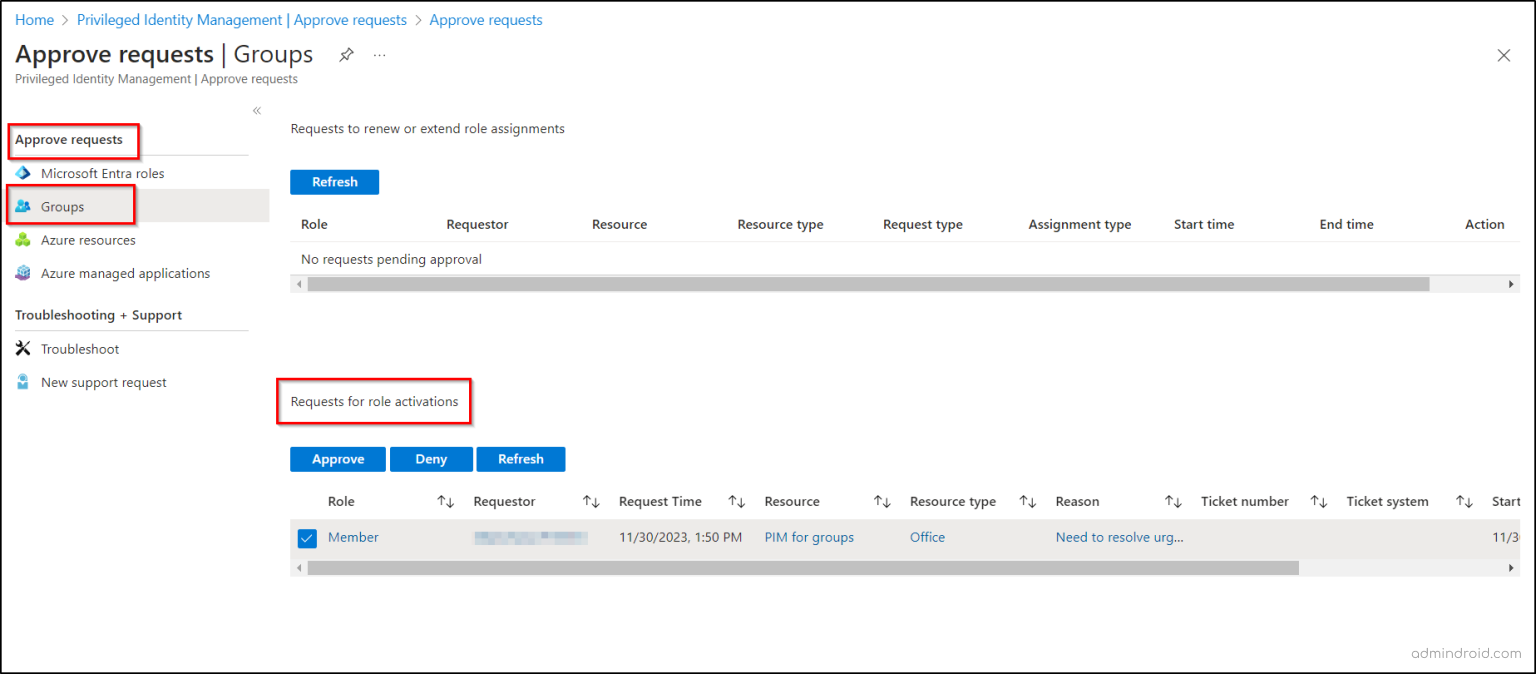Viewport: 1536px width, 674px height.
Task: Refresh the role activations table
Action: 521,459
